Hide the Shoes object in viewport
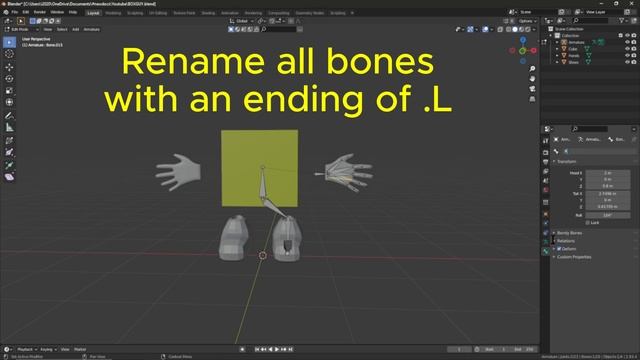This screenshot has height=360, width=640. [627, 62]
